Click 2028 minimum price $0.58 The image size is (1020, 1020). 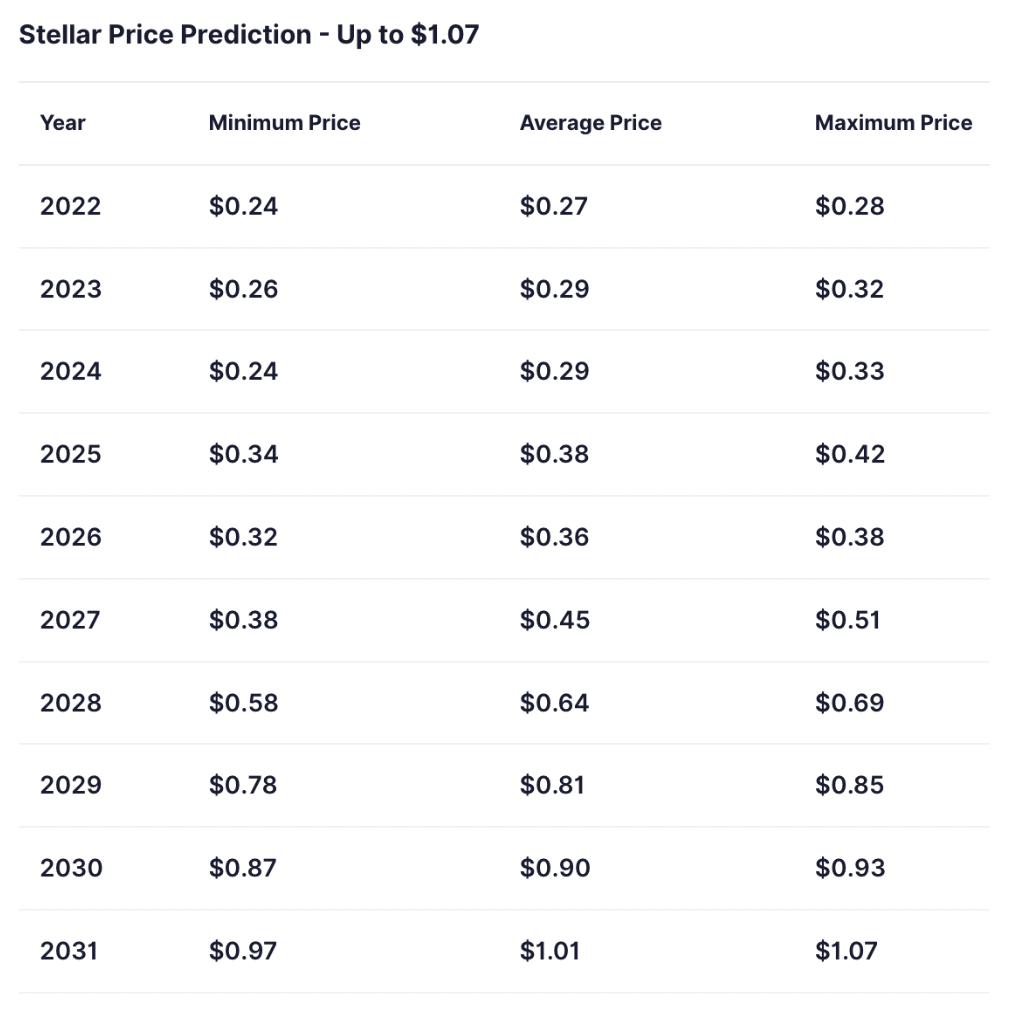(243, 703)
